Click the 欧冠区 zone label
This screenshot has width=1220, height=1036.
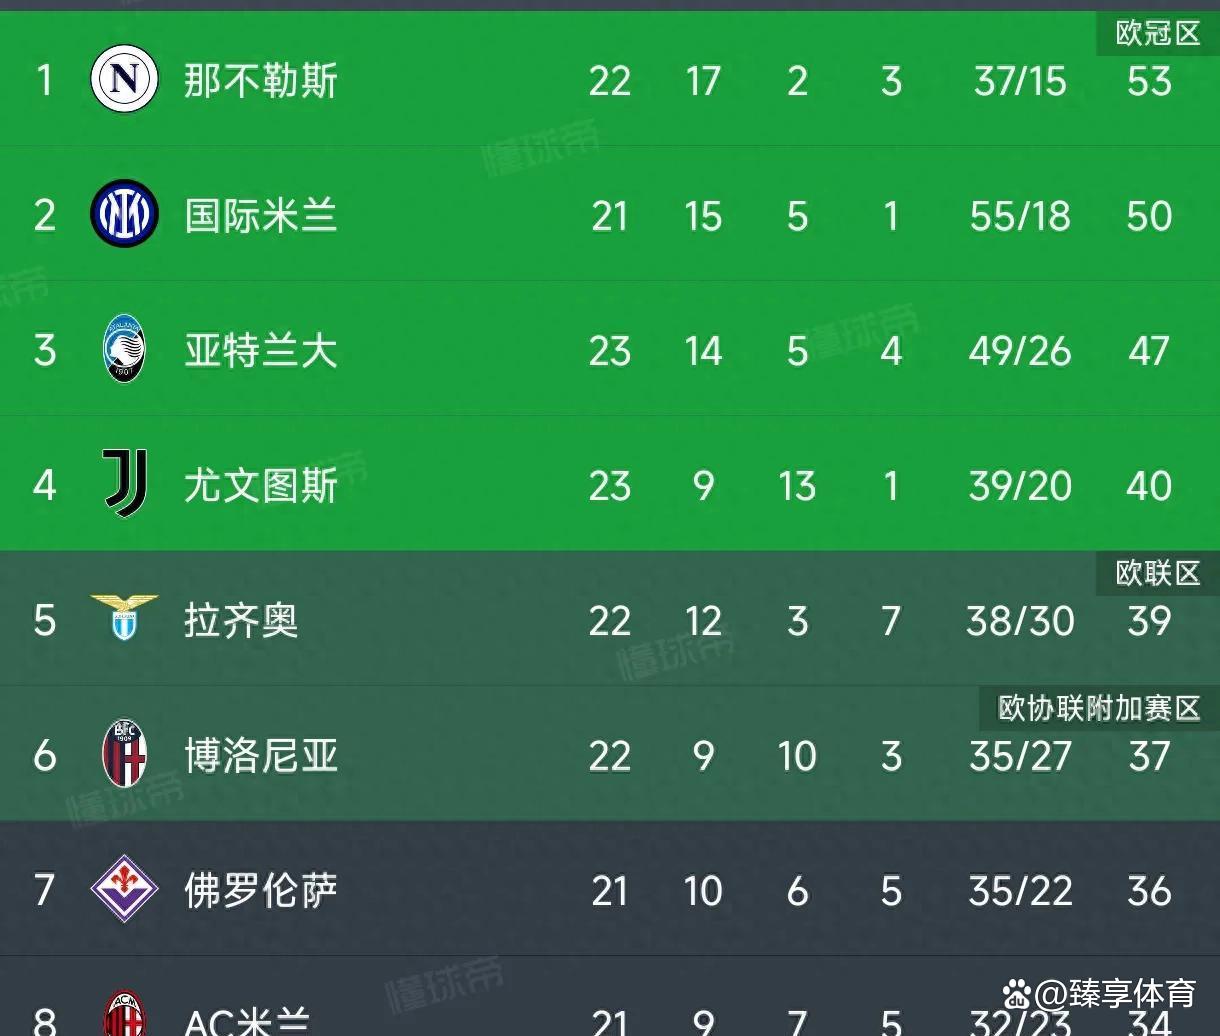(x=1157, y=34)
